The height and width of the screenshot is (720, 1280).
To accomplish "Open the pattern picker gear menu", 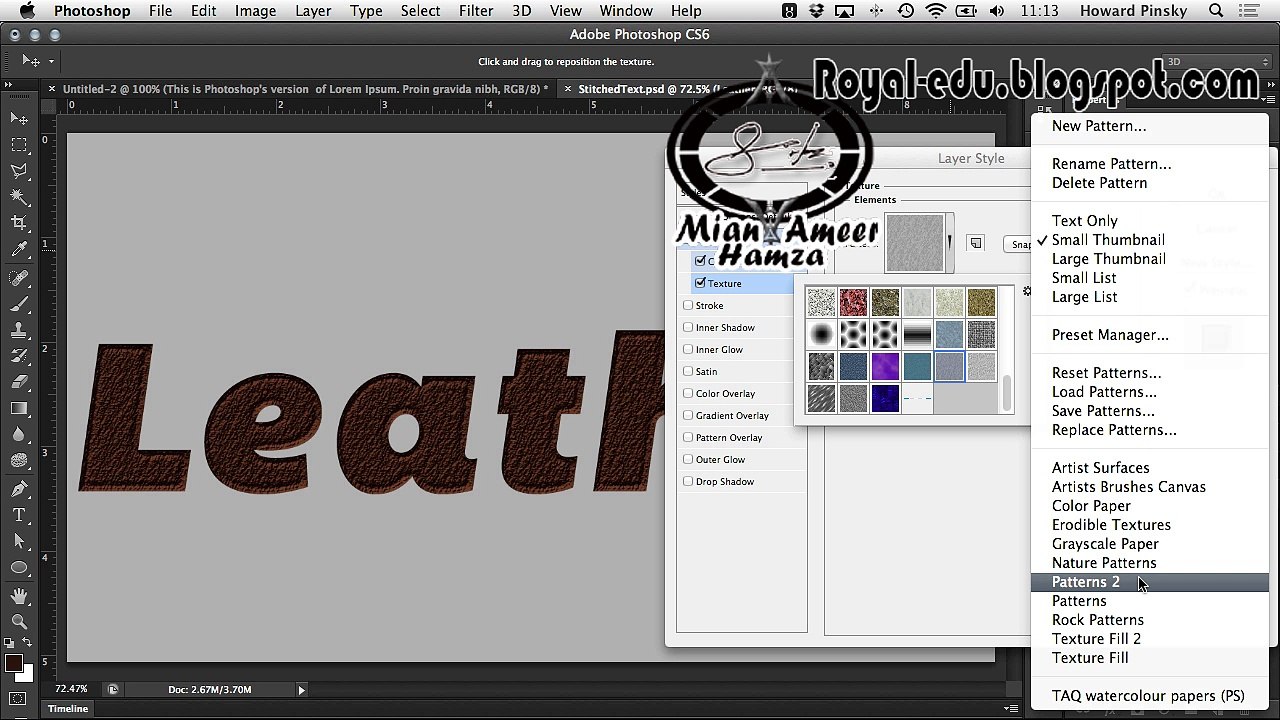I will click(x=1026, y=292).
